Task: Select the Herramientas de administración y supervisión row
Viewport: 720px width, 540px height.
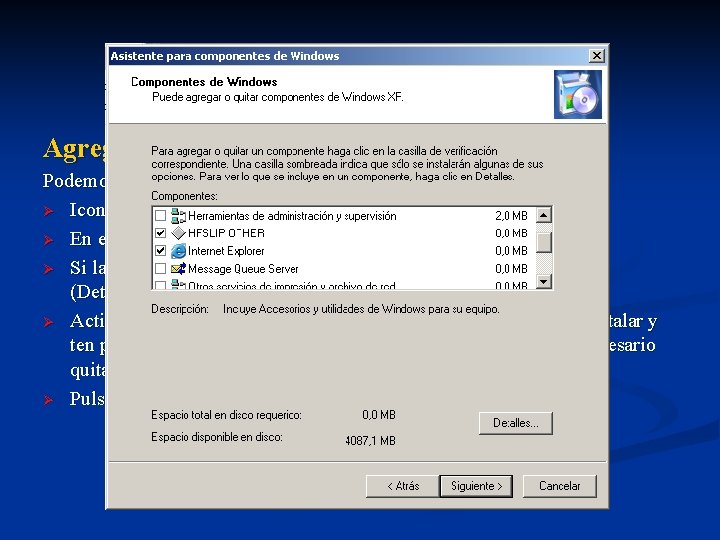Action: (343, 216)
